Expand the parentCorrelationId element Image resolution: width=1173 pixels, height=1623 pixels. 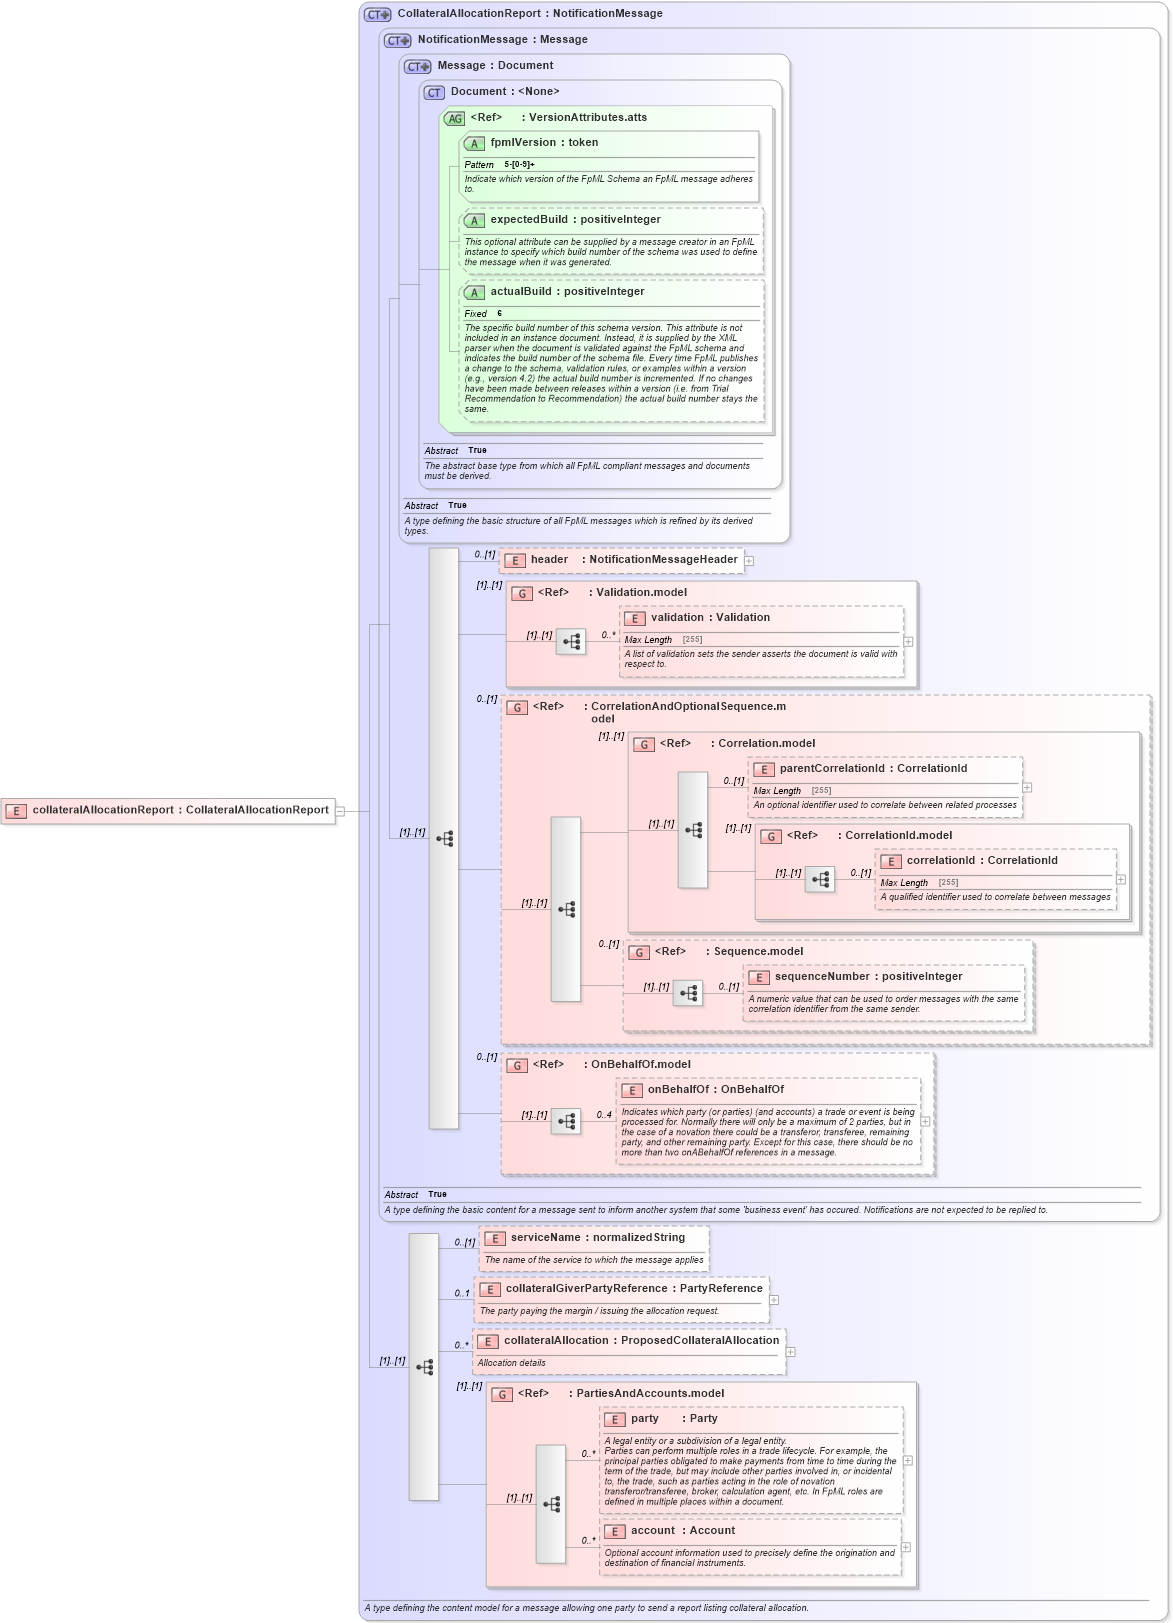coord(1027,788)
